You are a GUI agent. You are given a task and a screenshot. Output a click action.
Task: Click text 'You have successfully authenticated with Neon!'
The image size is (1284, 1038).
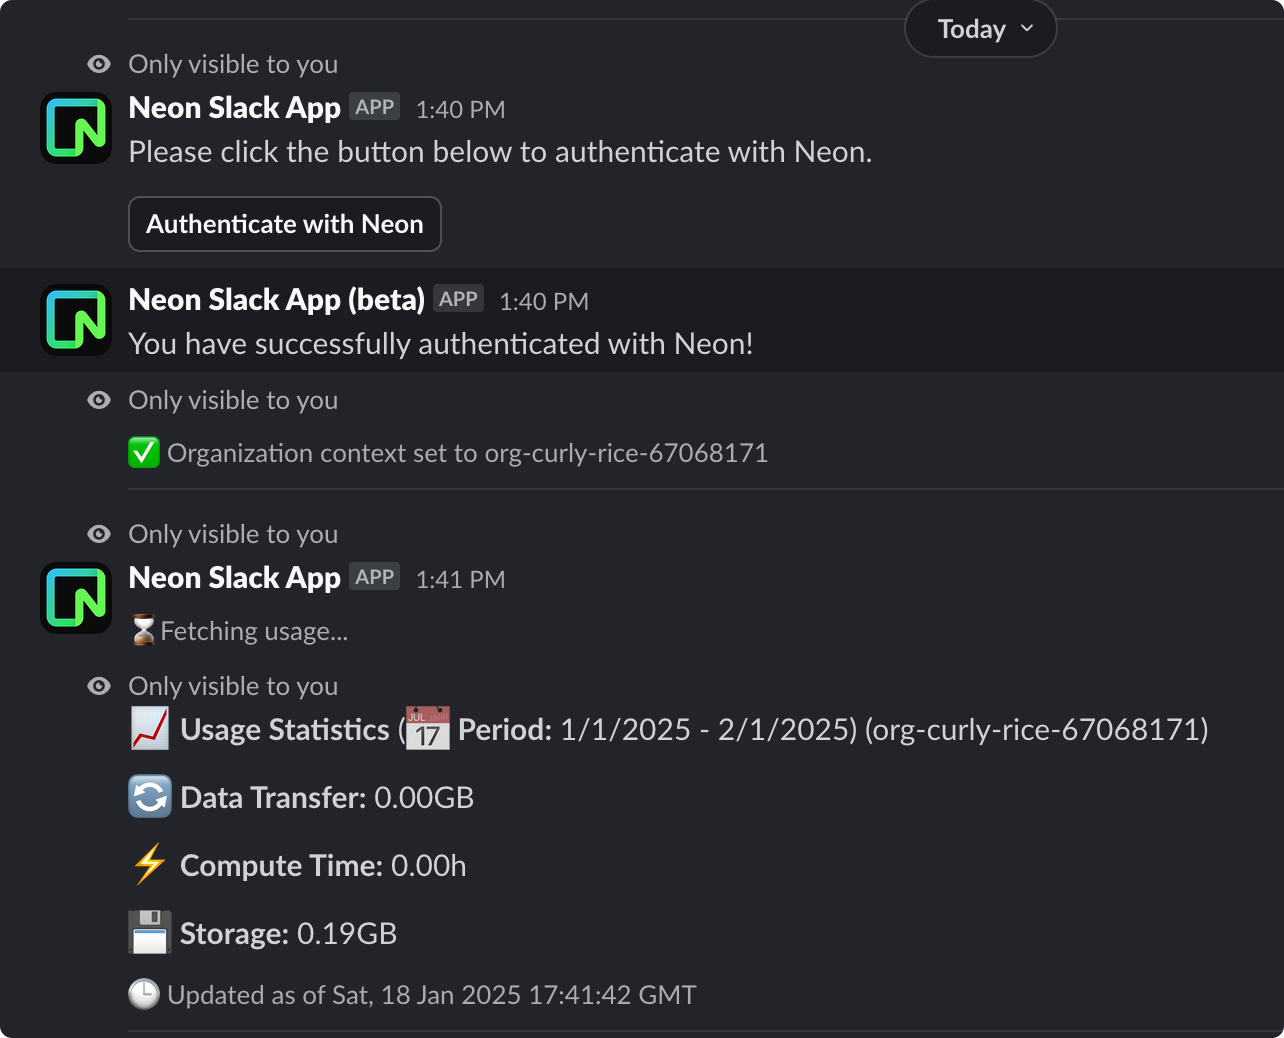coord(441,344)
